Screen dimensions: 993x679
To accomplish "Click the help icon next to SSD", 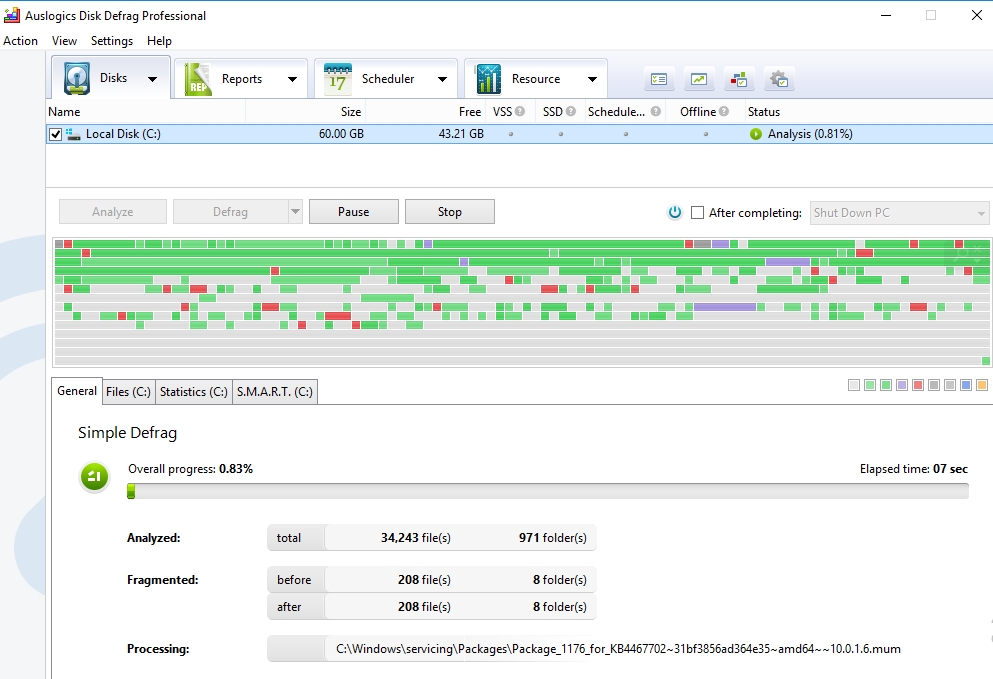I will [571, 111].
